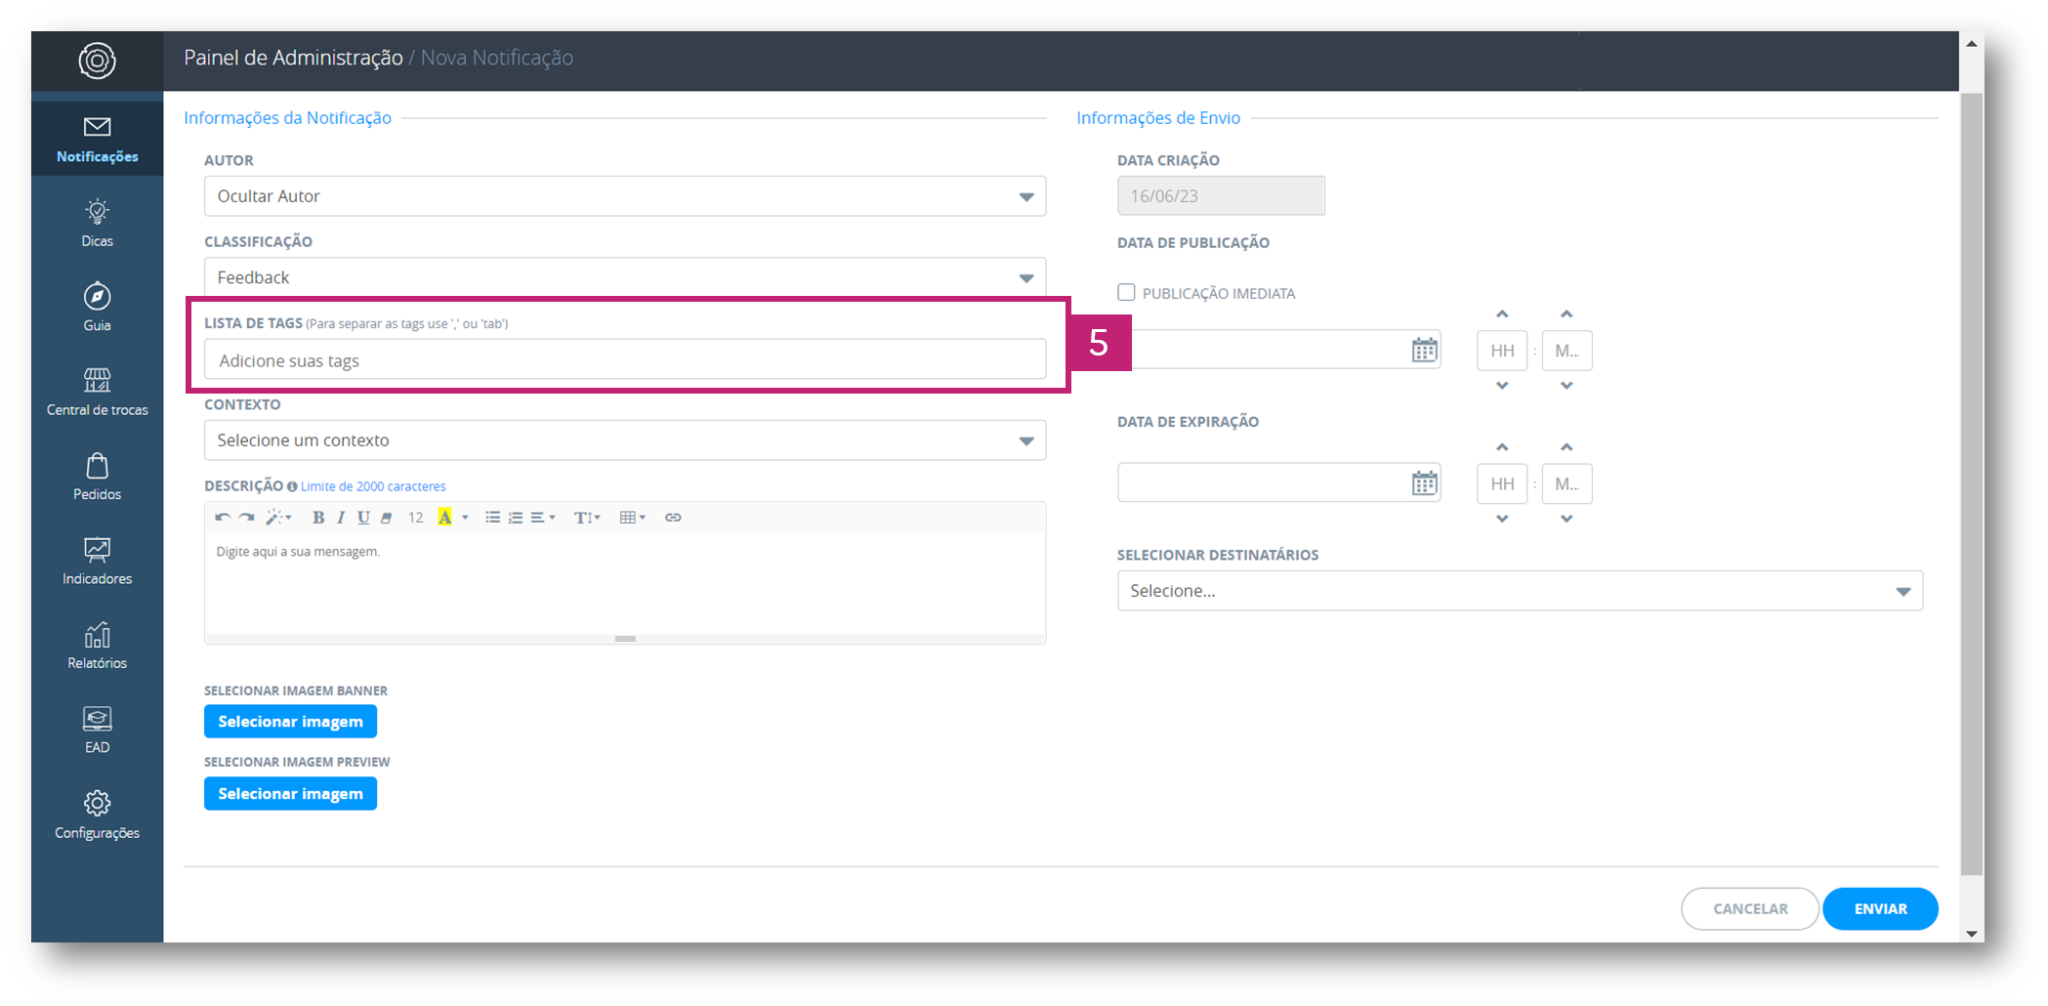Enable Publicação Imediata checkbox

pyautogui.click(x=1126, y=292)
